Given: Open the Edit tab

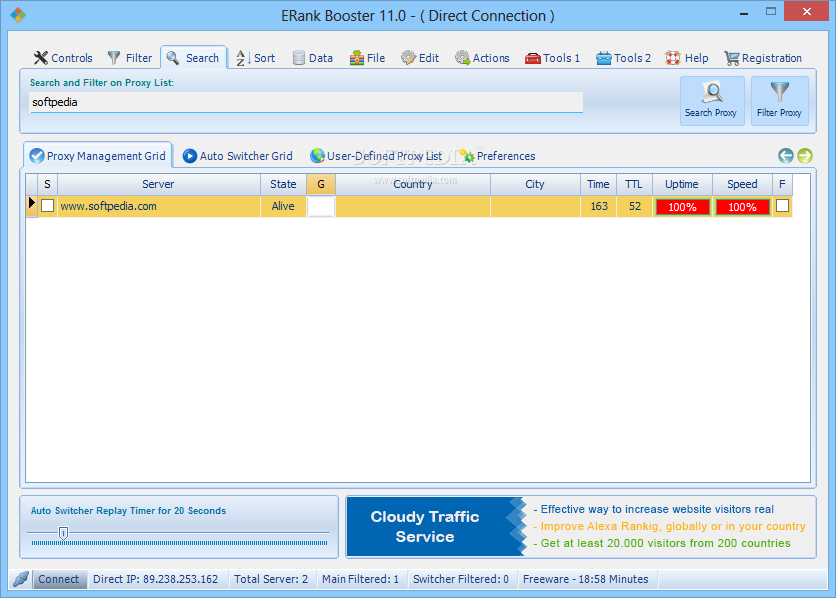Looking at the screenshot, I should (x=420, y=58).
